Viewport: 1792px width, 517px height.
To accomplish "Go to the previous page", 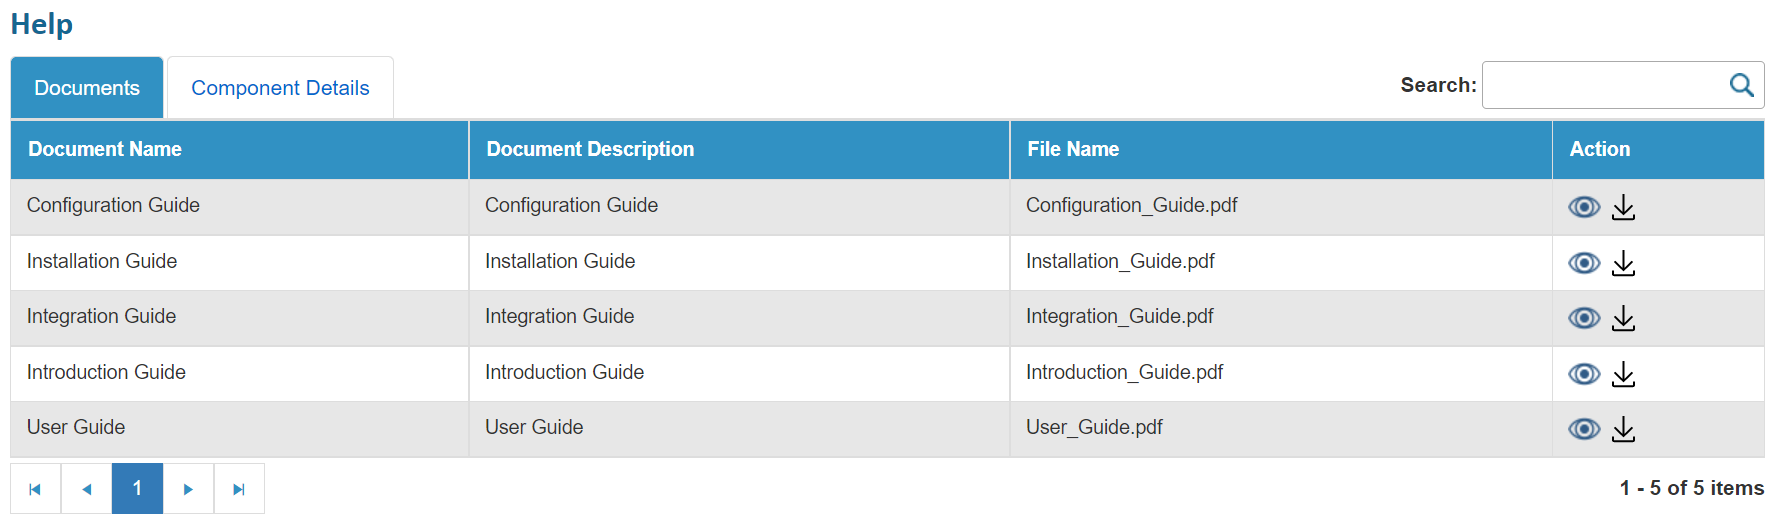I will (x=87, y=489).
